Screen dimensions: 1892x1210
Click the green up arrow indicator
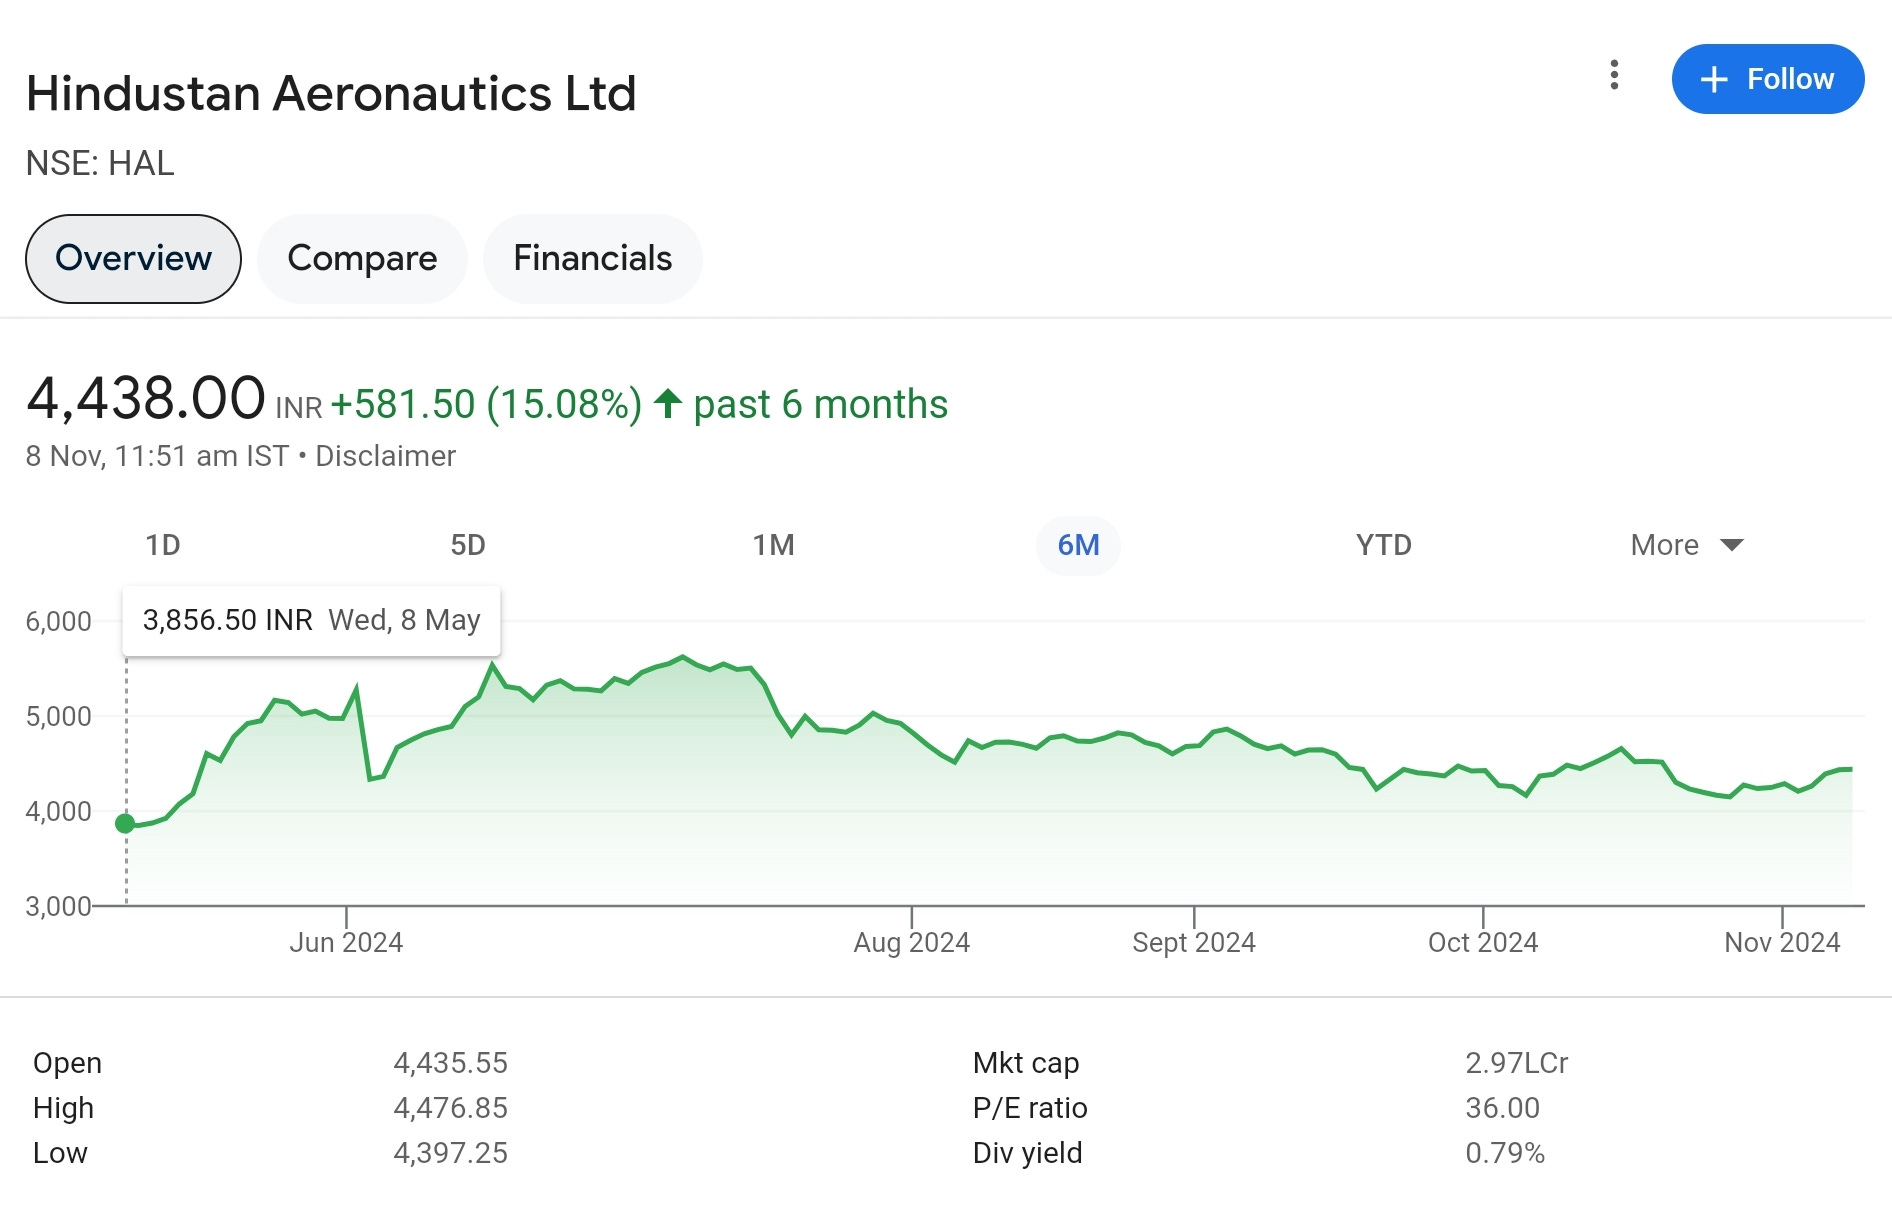[x=668, y=403]
